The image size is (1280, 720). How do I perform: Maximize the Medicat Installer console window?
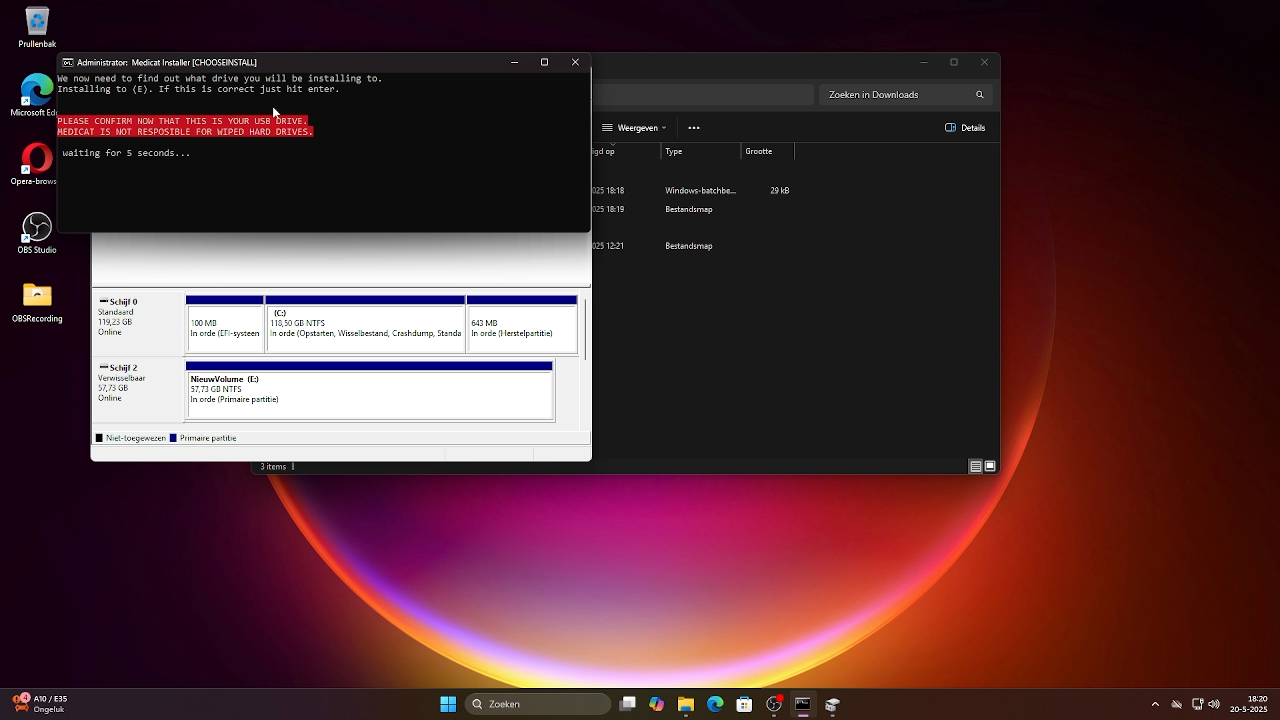point(544,62)
